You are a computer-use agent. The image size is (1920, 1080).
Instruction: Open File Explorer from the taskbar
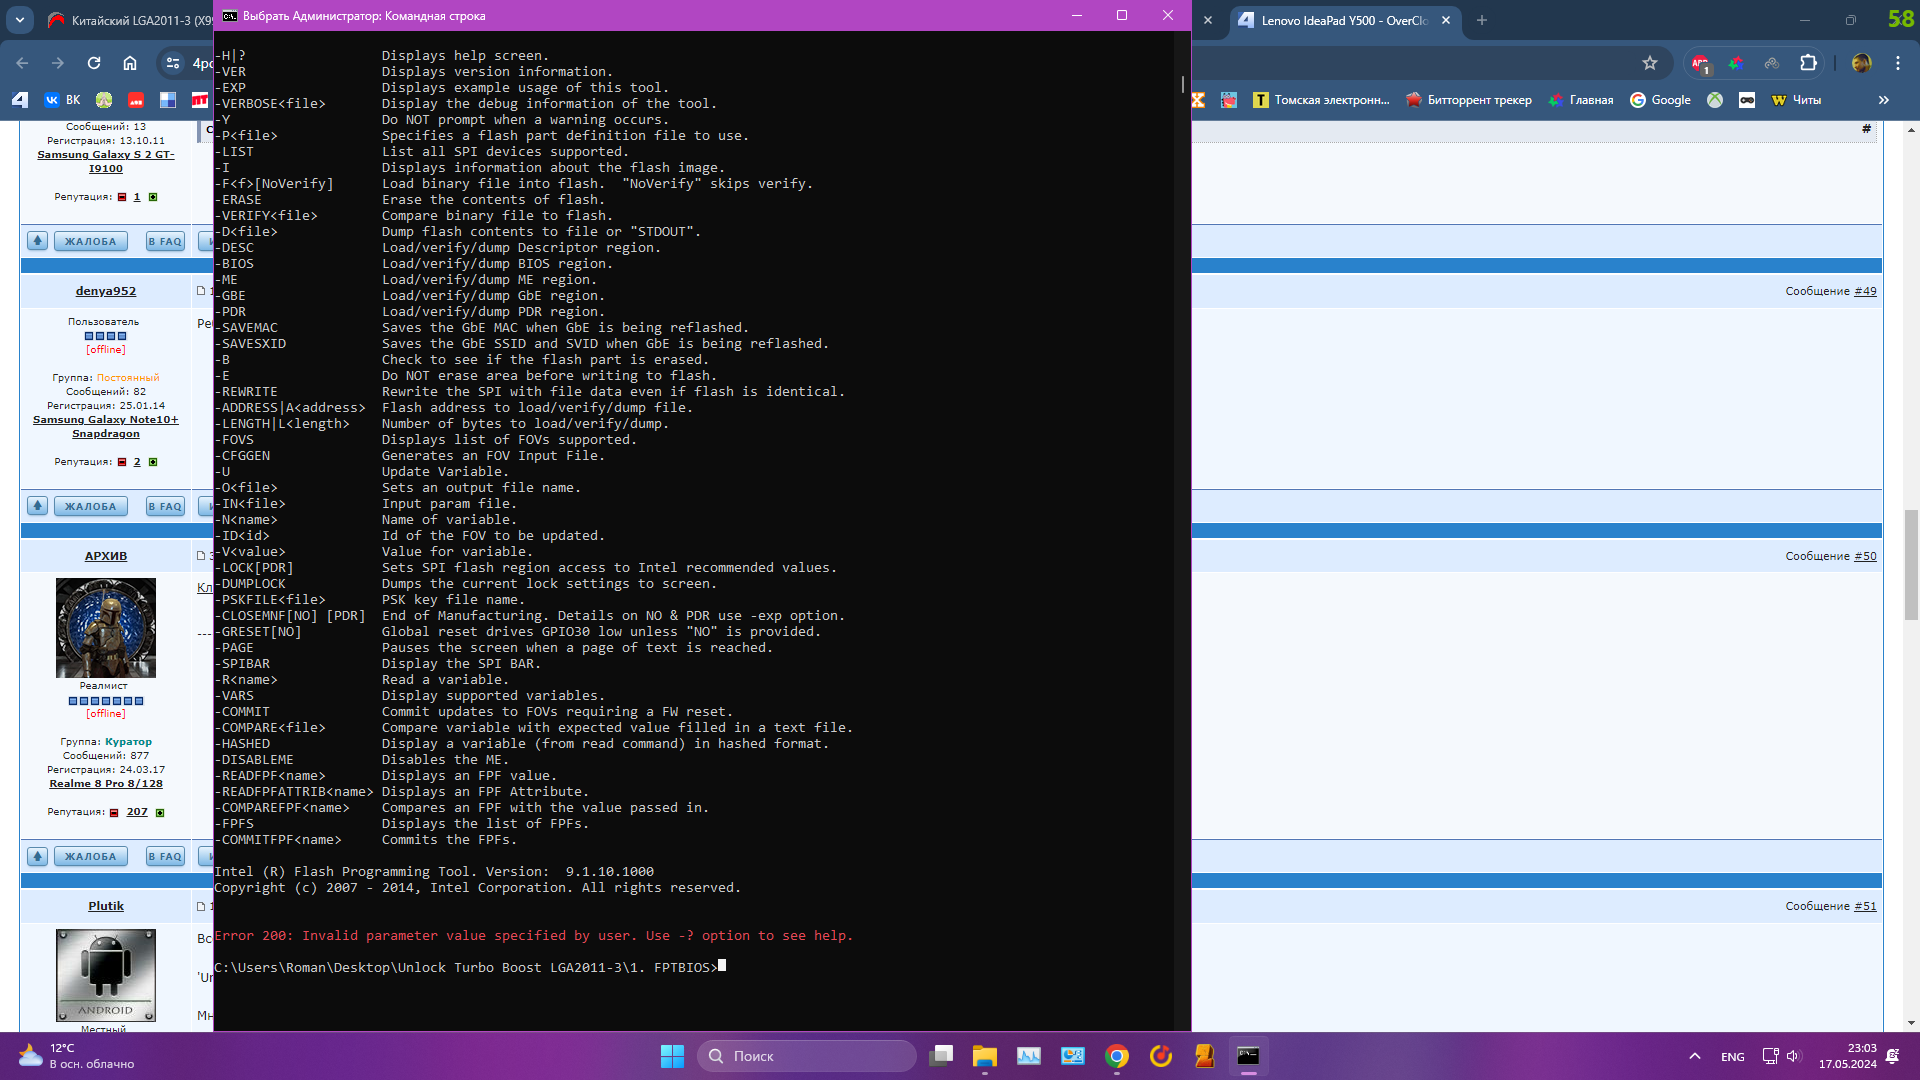pyautogui.click(x=984, y=1056)
